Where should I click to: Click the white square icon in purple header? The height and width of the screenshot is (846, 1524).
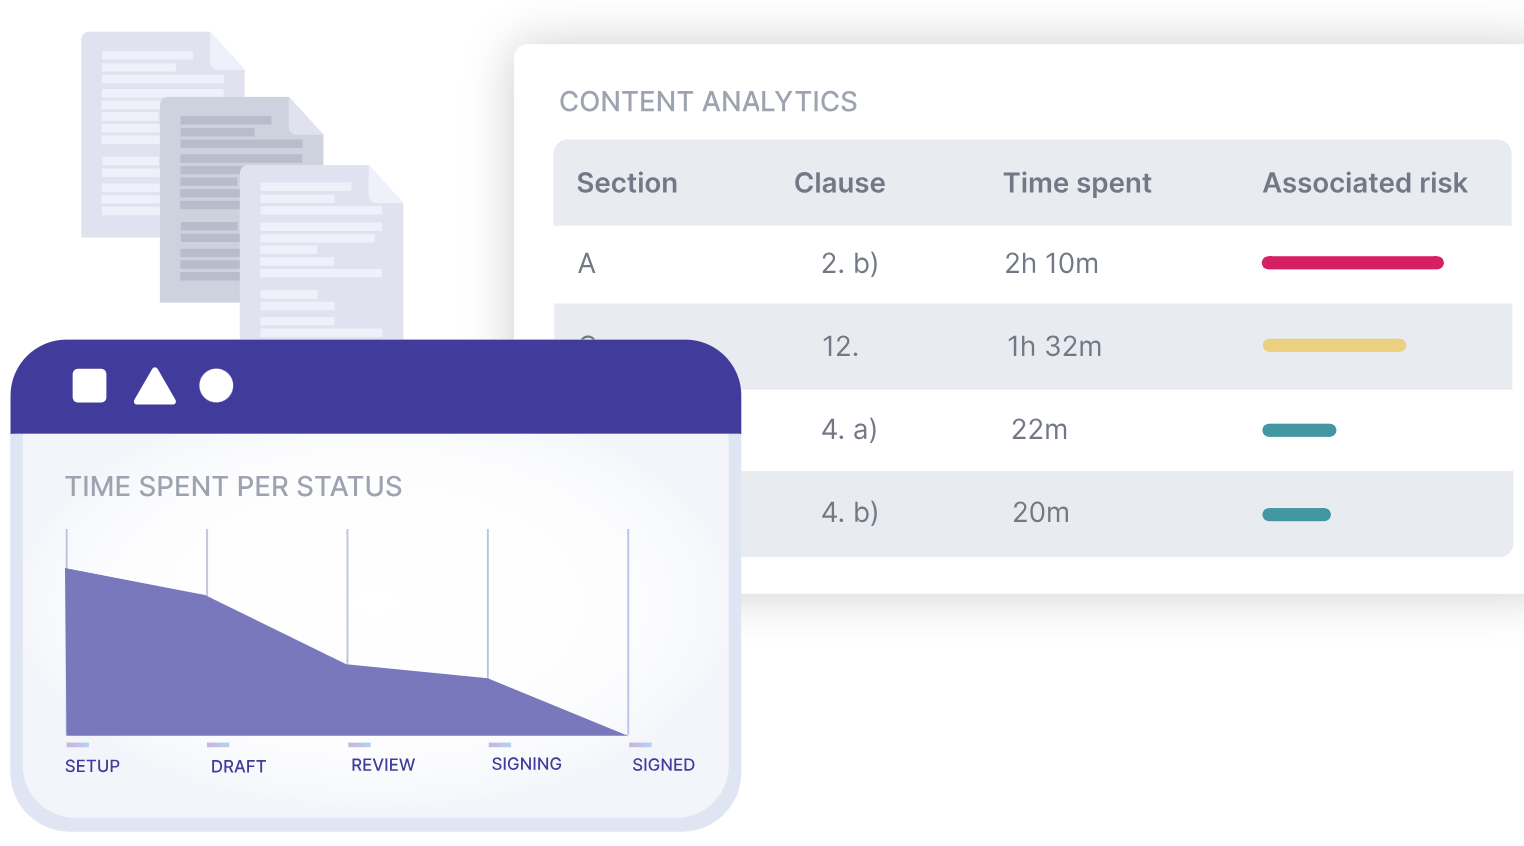(90, 386)
